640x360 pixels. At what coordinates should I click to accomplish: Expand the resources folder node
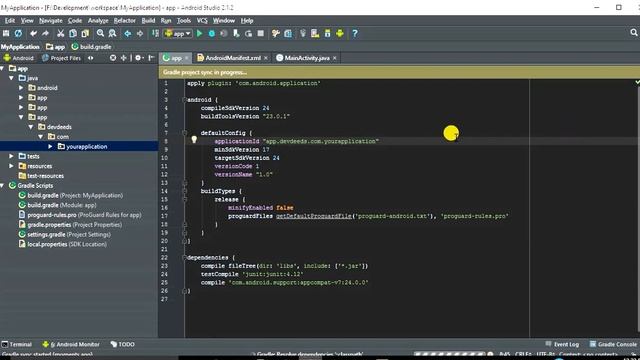[x=11, y=166]
